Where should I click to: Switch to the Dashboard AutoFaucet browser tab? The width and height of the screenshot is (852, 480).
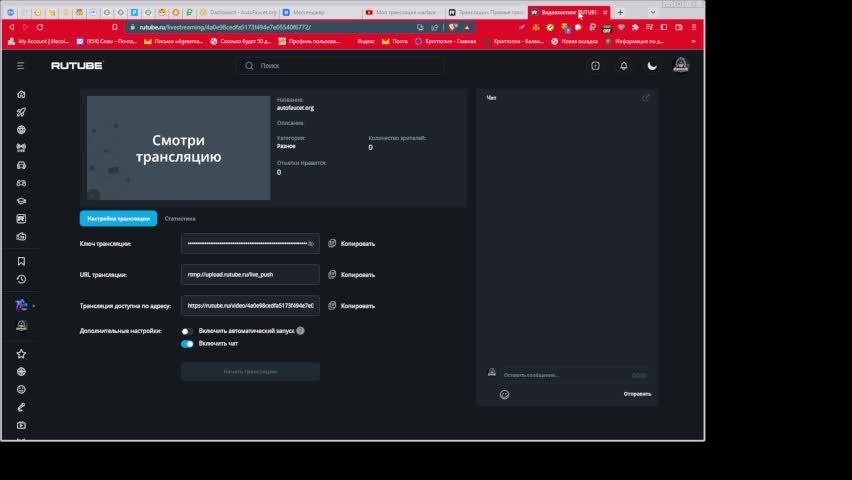238,12
